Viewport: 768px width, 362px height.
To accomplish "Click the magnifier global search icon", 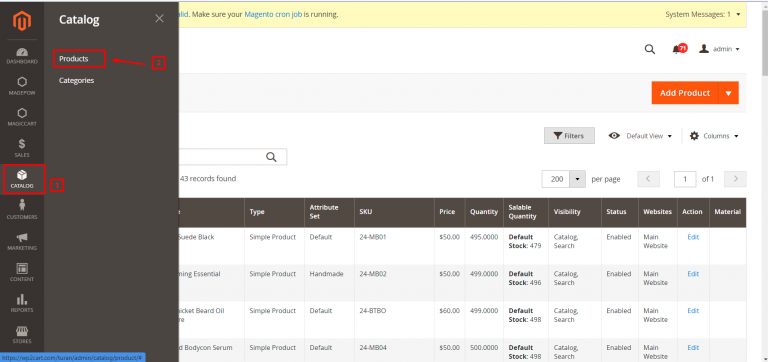I will tap(649, 49).
